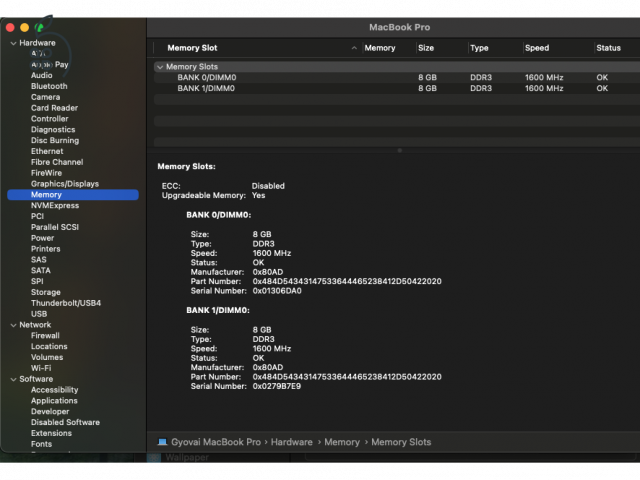The height and width of the screenshot is (480, 640).
Task: Collapse the Network section
Action: click(x=13, y=325)
